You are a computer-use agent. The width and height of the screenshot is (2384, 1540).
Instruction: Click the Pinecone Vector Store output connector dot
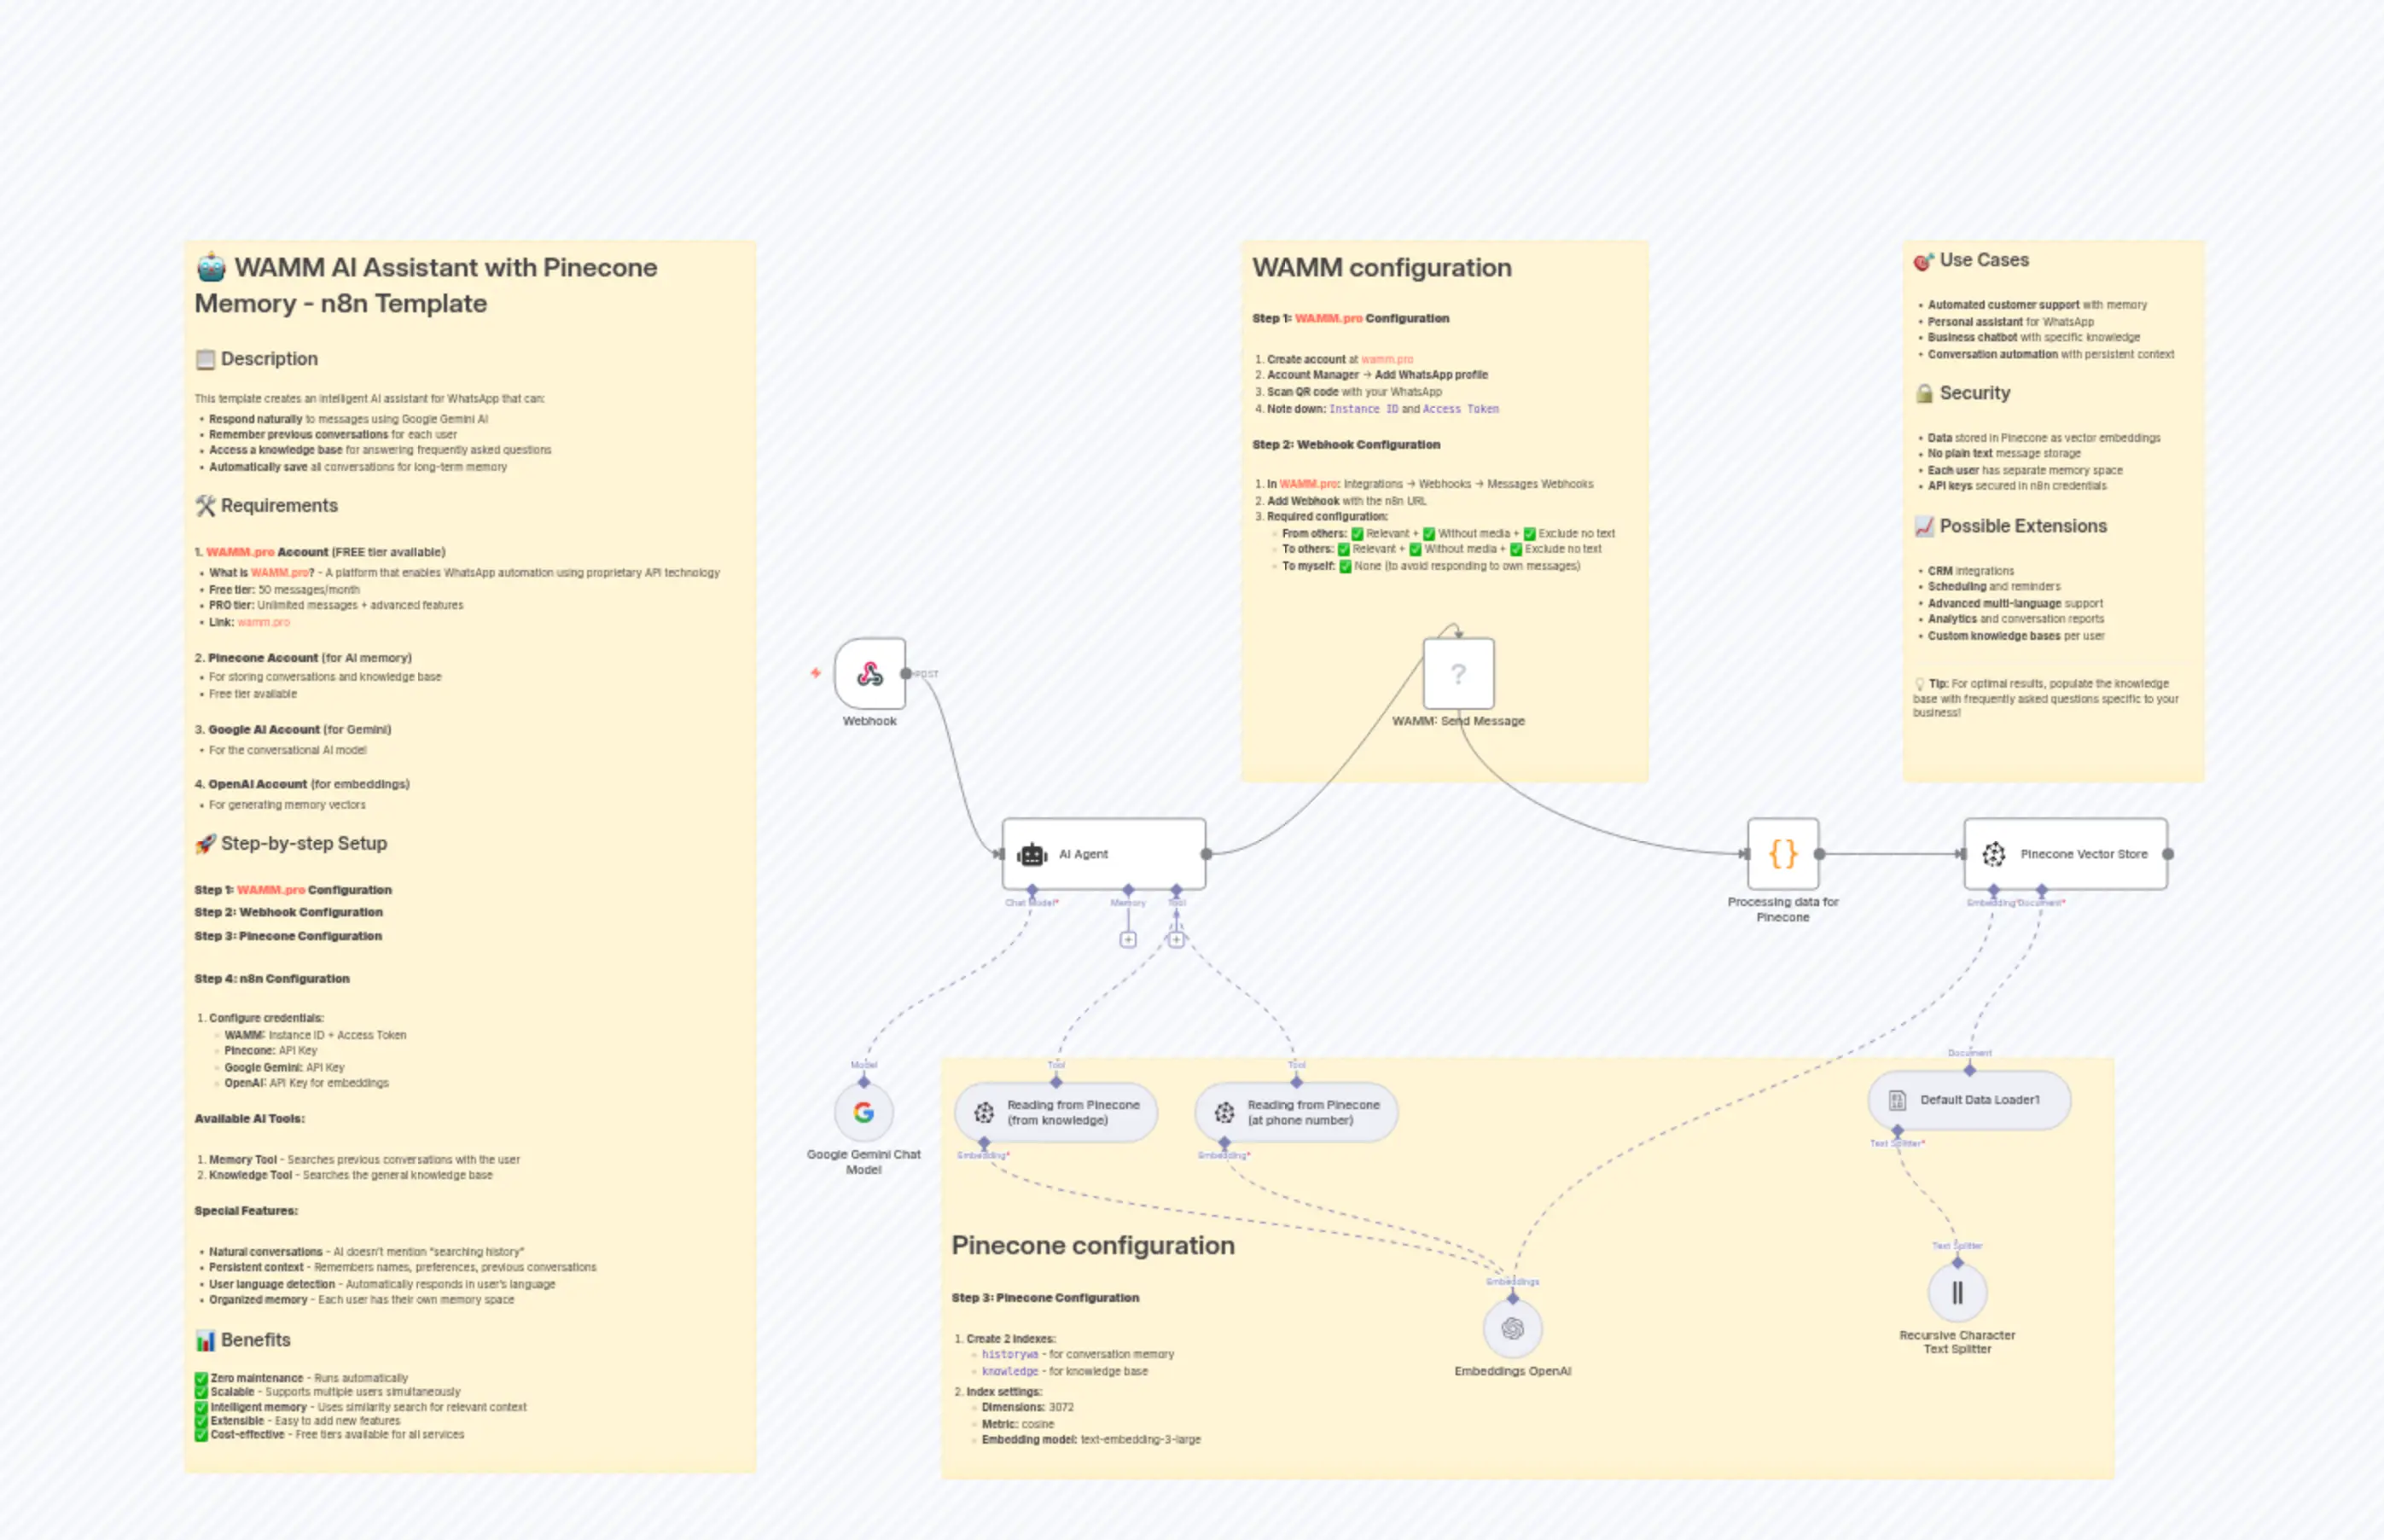(2167, 854)
